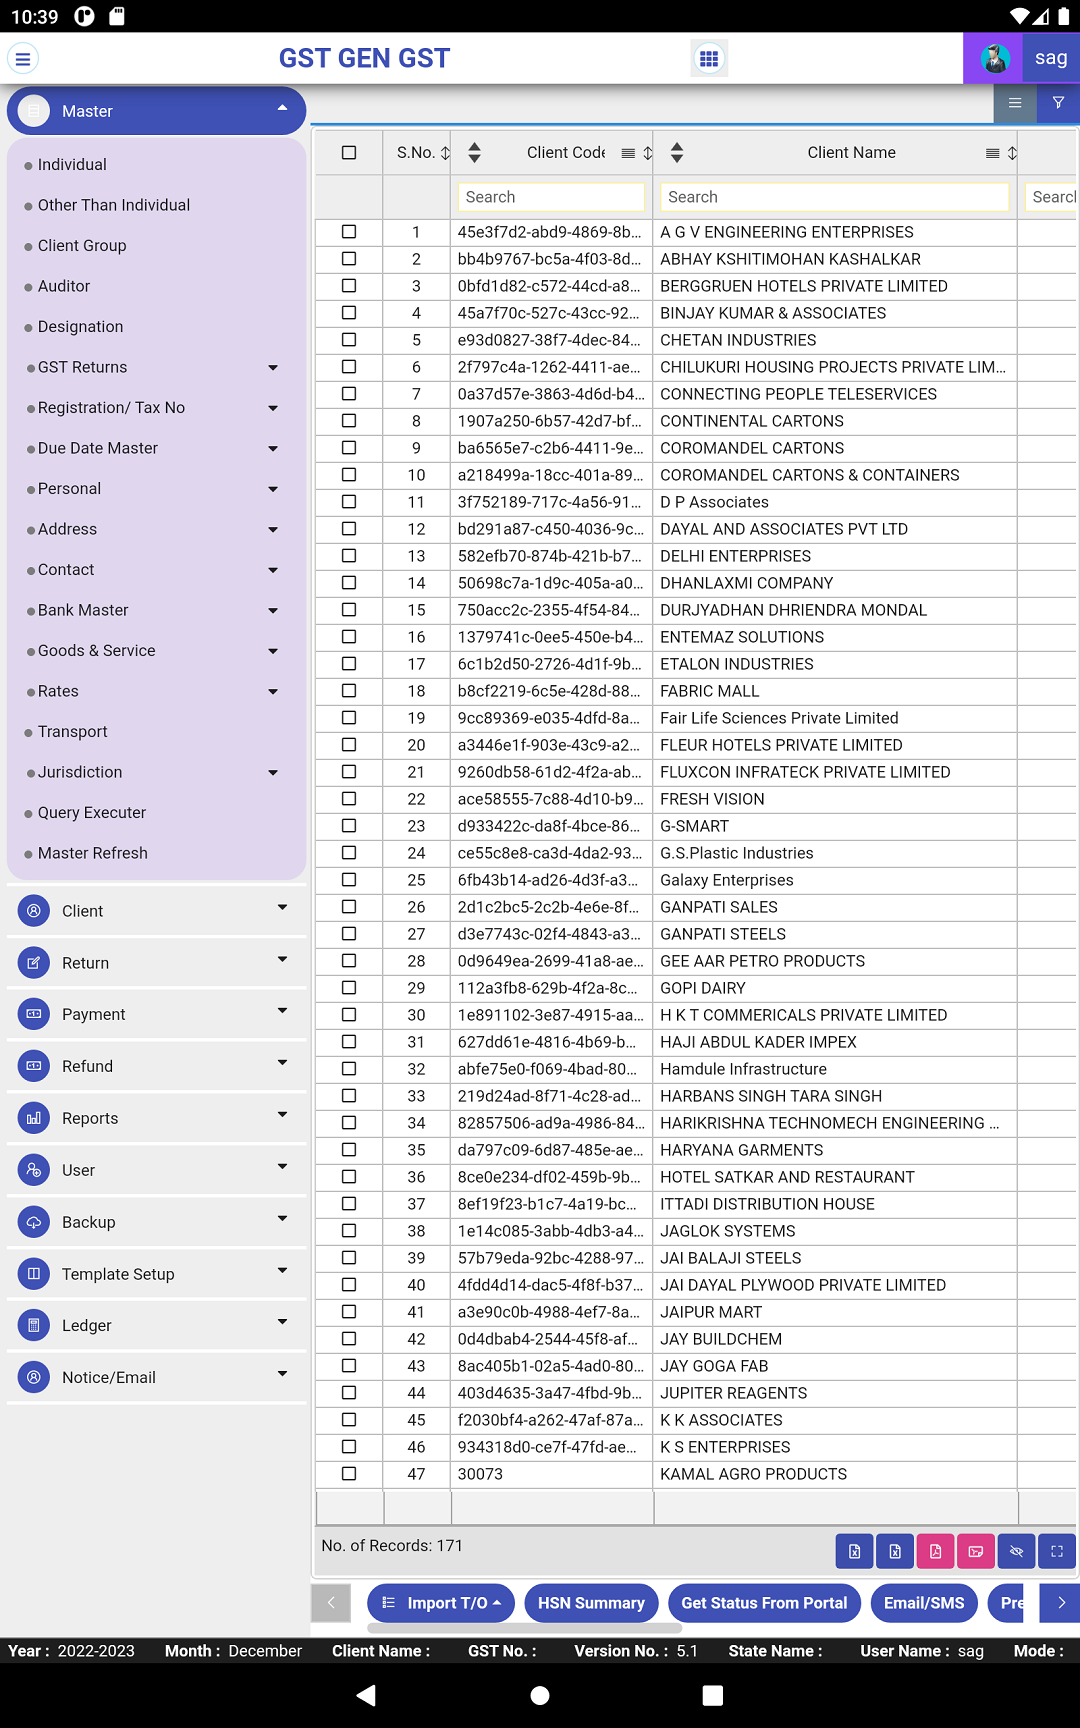The height and width of the screenshot is (1728, 1080).
Task: Expand the Reports section arrow
Action: click(x=283, y=1114)
